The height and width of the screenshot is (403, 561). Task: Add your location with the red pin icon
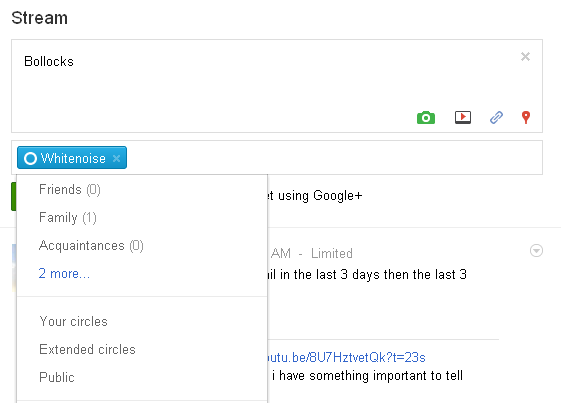[x=526, y=117]
